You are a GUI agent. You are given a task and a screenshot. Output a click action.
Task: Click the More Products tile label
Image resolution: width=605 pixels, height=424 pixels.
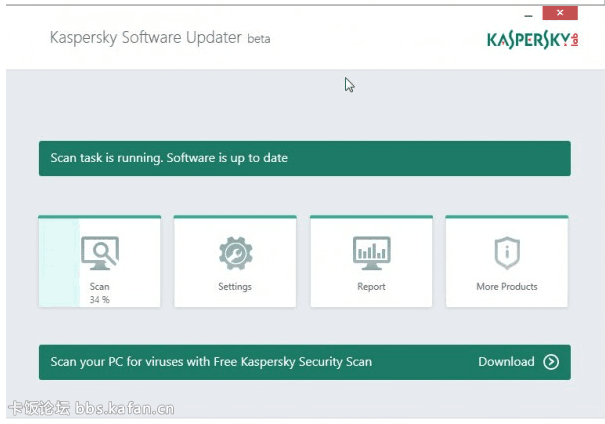(507, 287)
